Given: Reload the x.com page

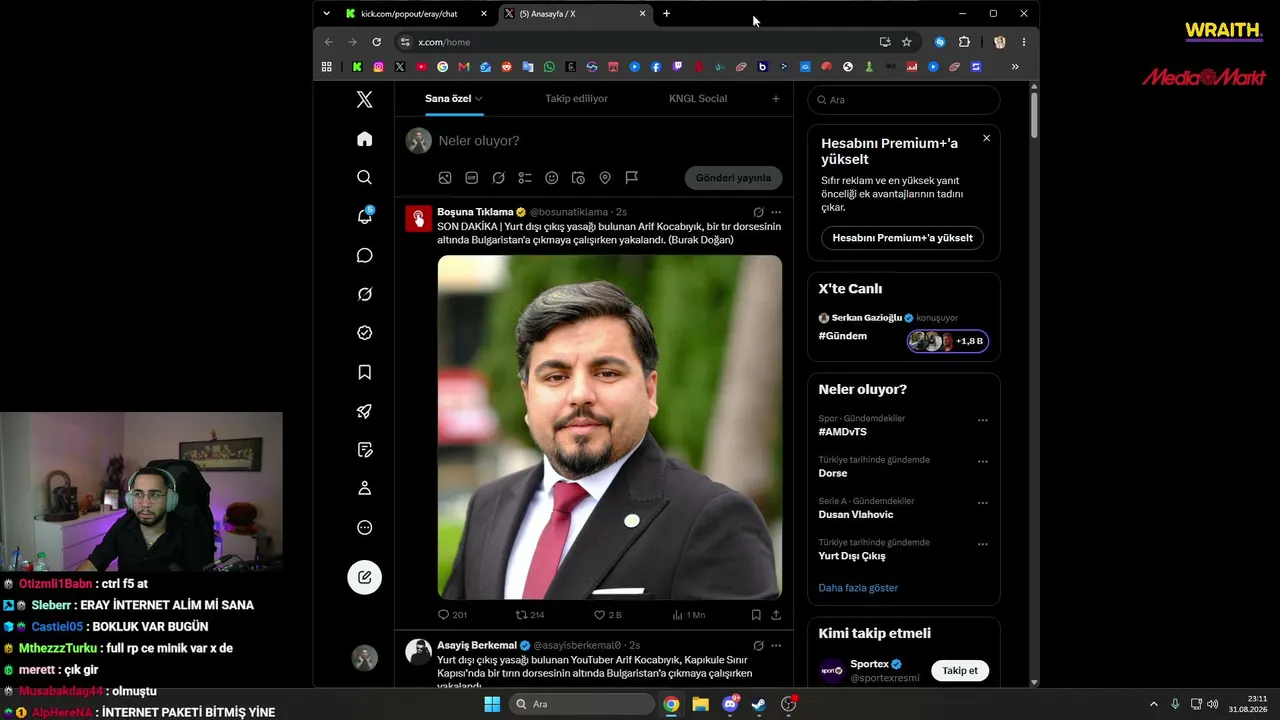Looking at the screenshot, I should click(376, 42).
